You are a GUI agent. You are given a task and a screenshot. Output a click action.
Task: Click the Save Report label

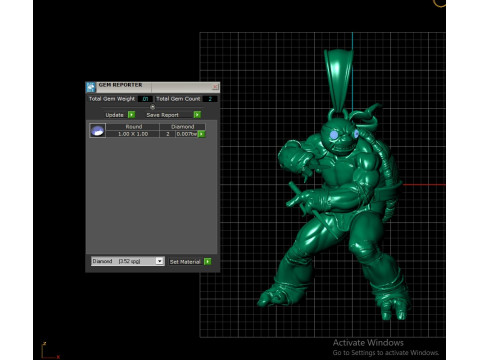pos(162,115)
